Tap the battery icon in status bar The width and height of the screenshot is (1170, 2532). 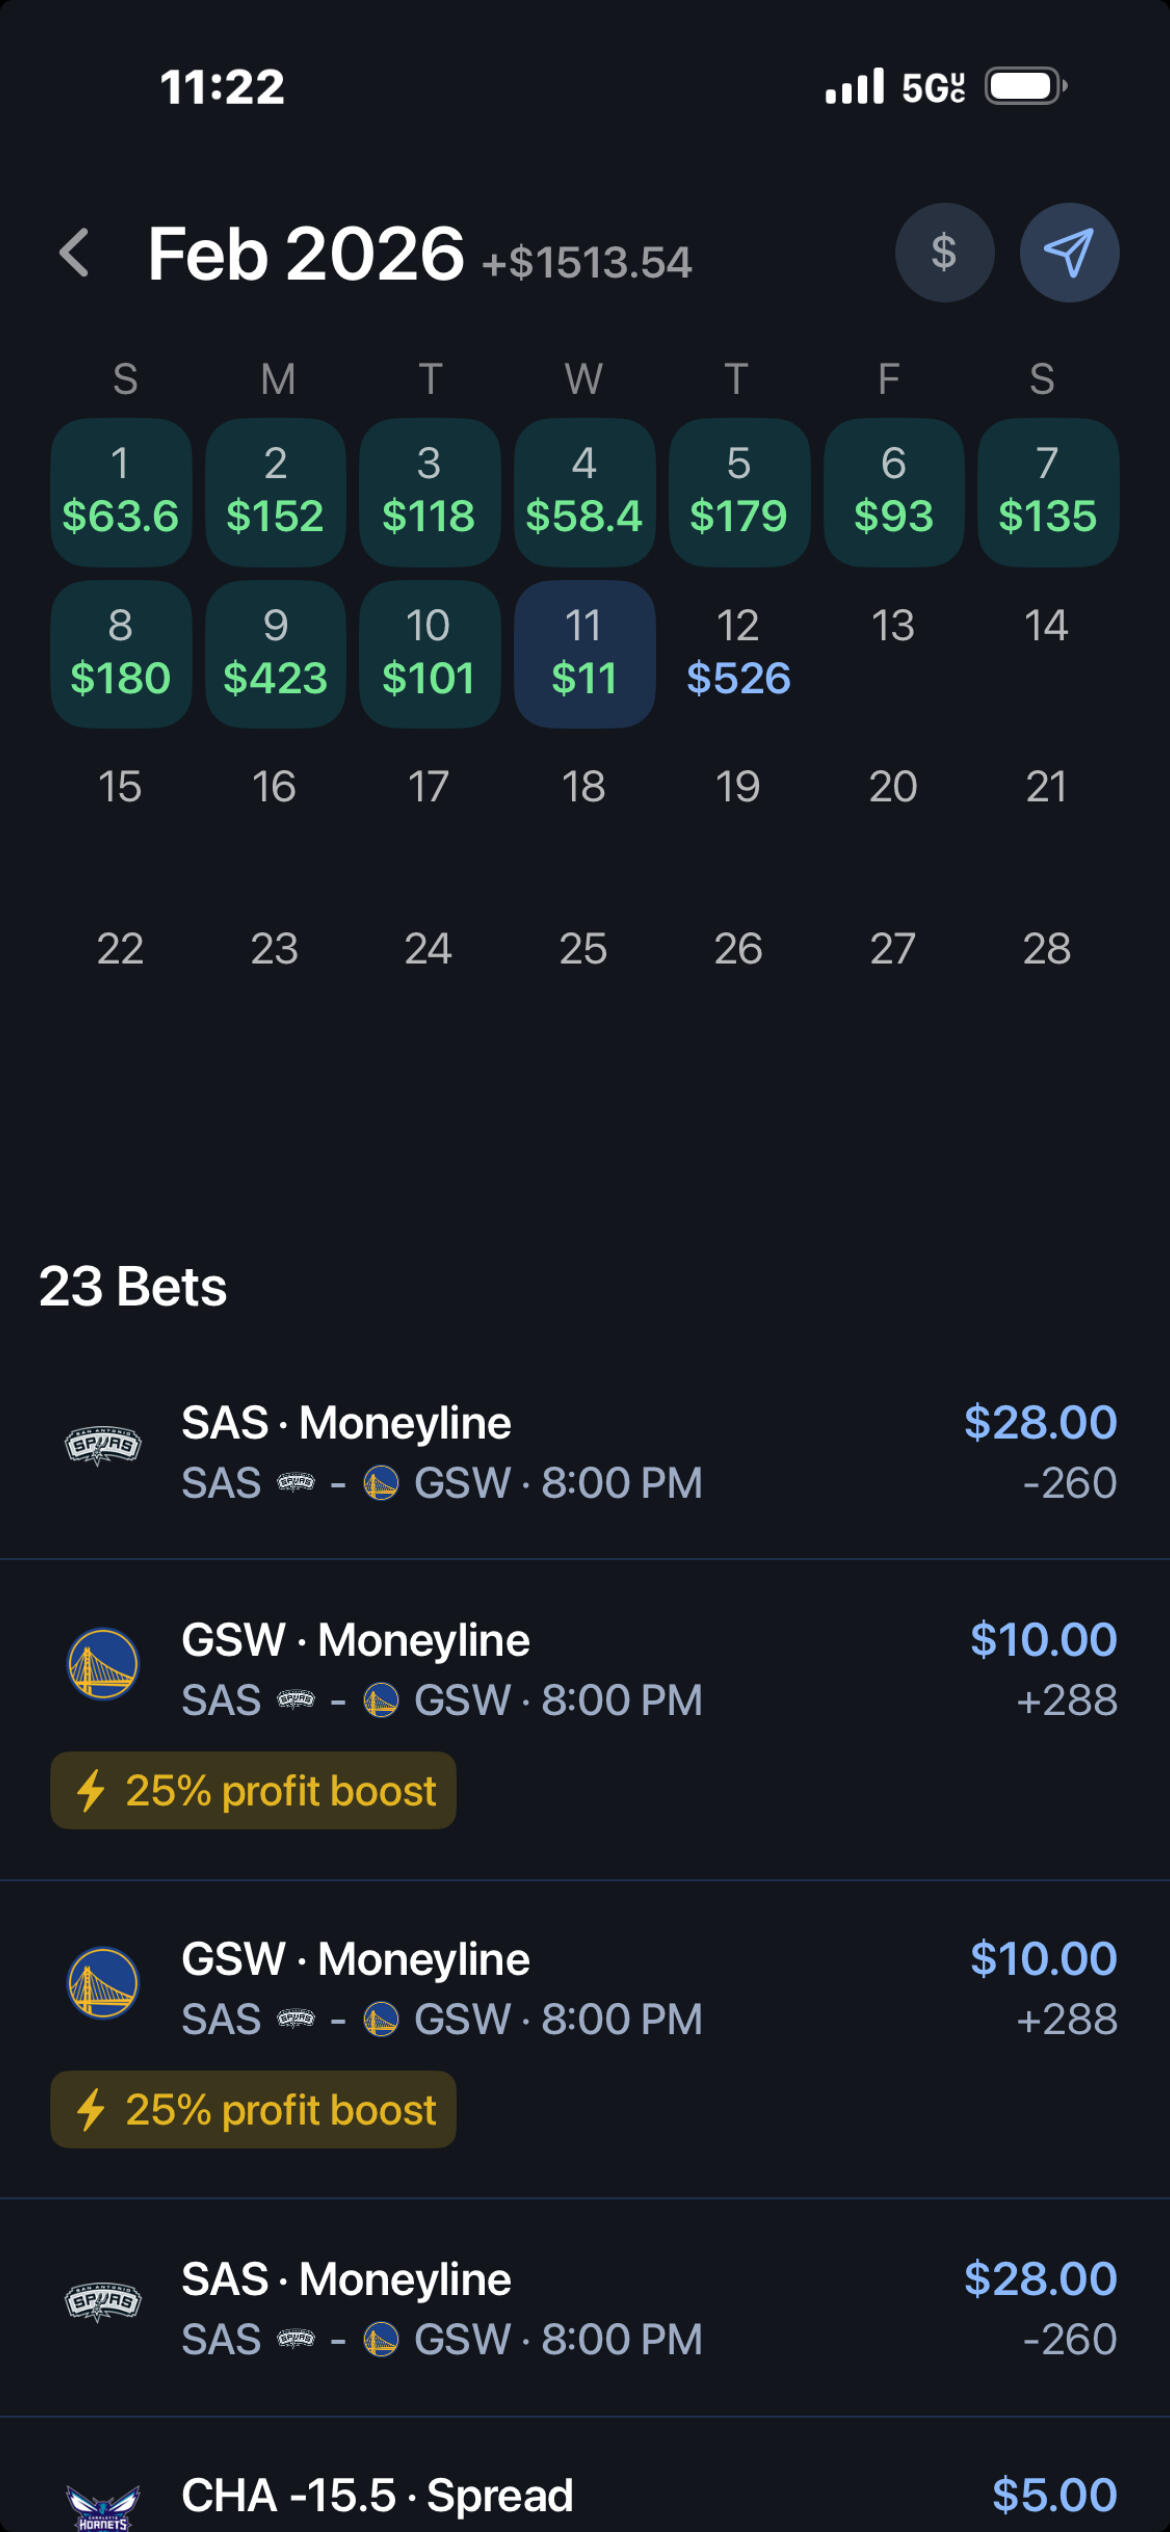pos(1025,87)
